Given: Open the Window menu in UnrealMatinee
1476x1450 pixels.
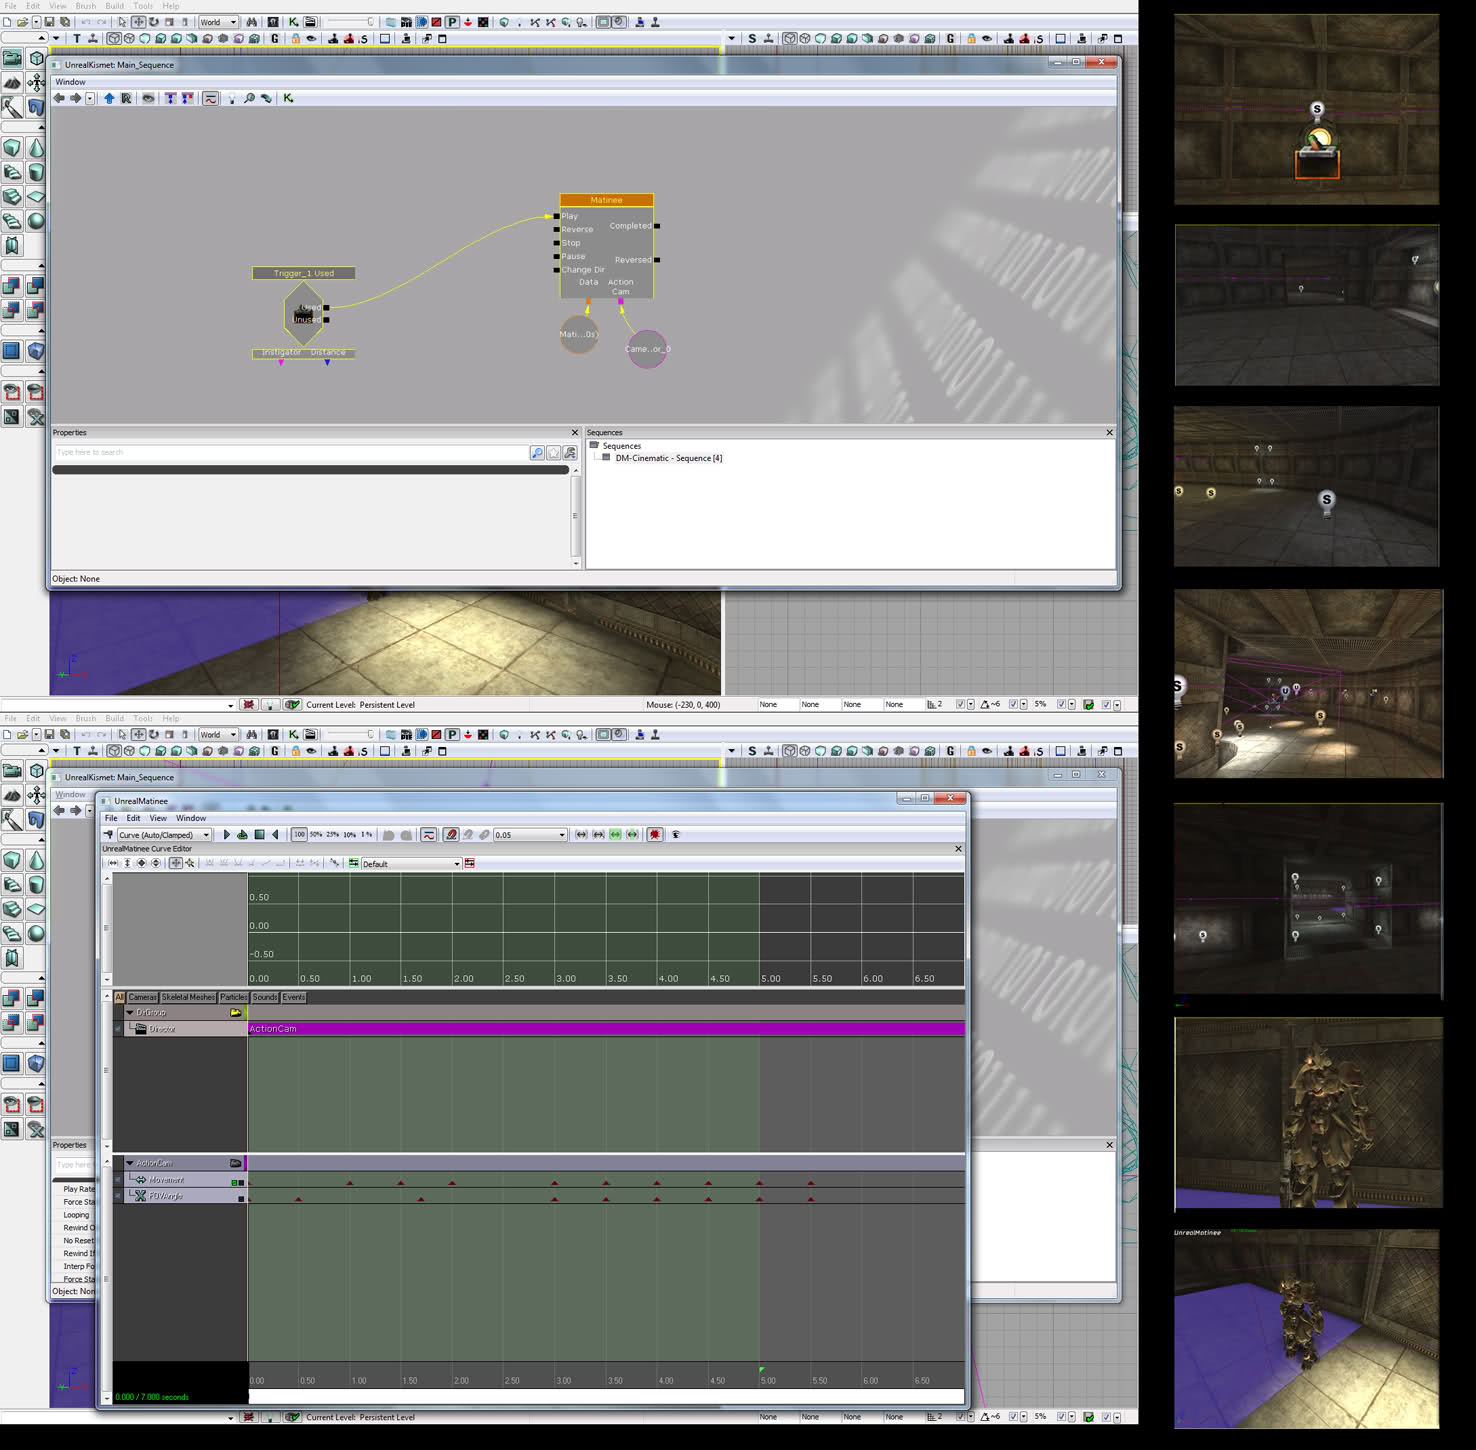Looking at the screenshot, I should coord(191,818).
